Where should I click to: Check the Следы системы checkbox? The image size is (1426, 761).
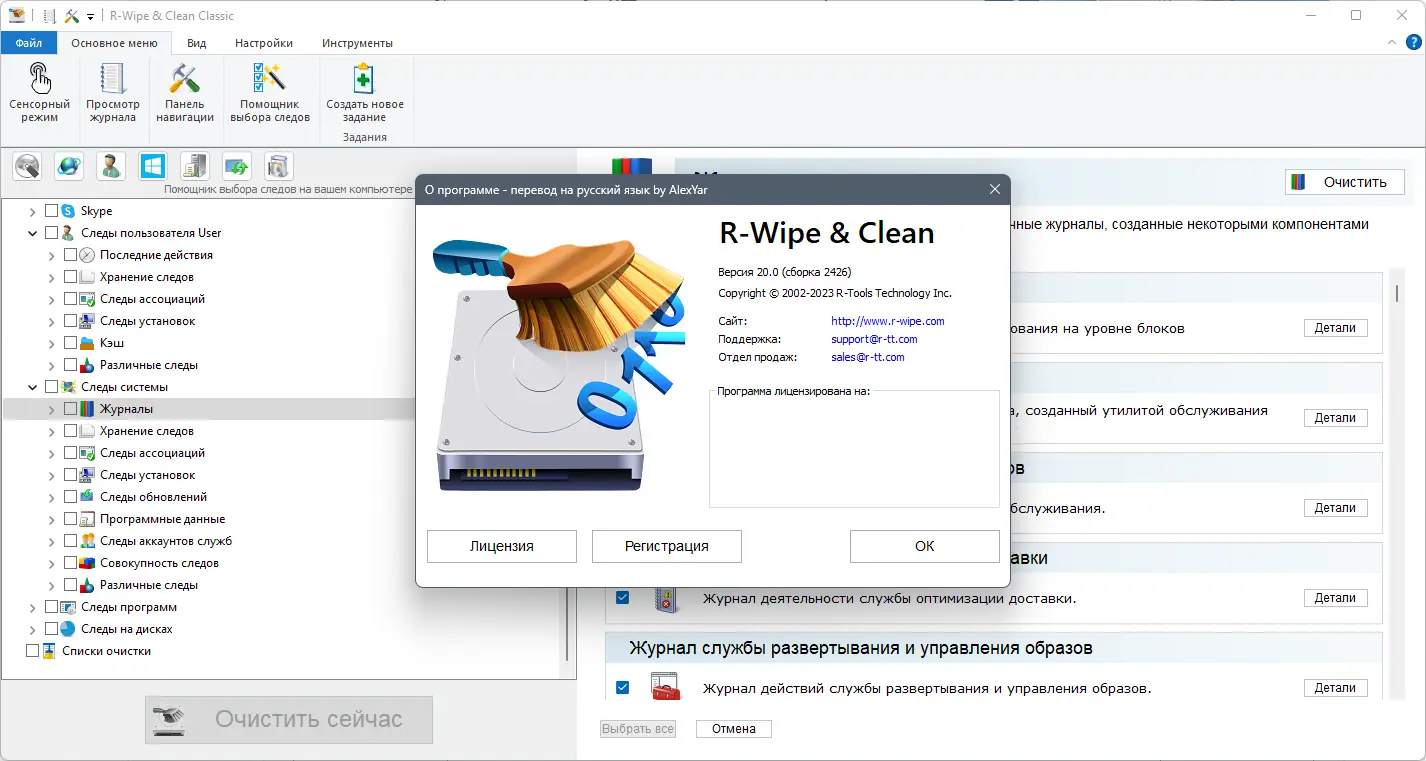point(51,387)
